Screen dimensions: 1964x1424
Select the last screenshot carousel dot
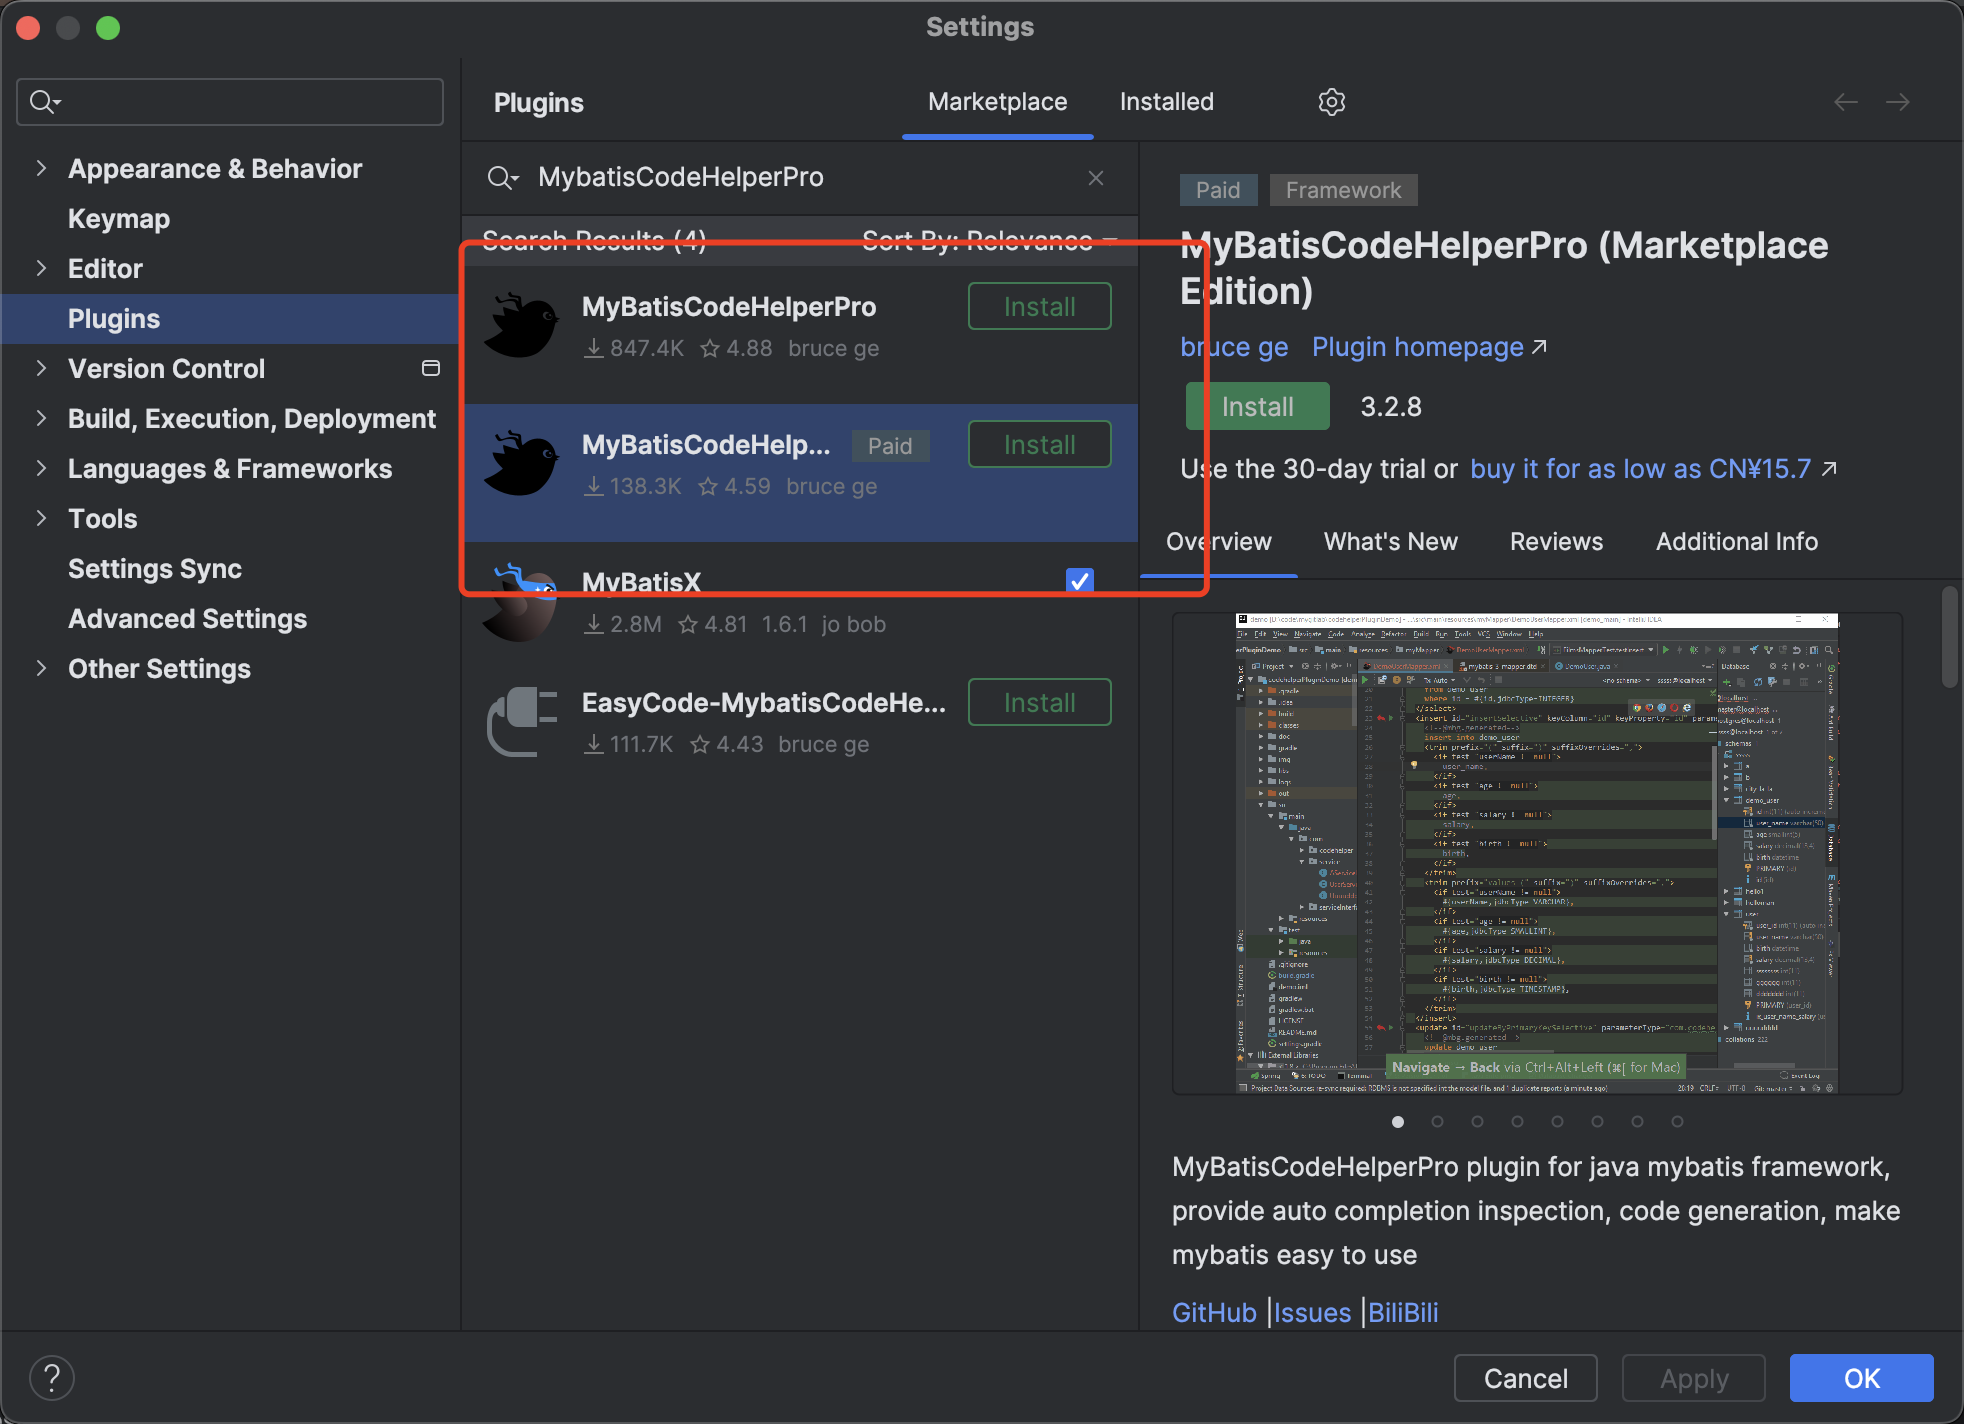[x=1677, y=1122]
